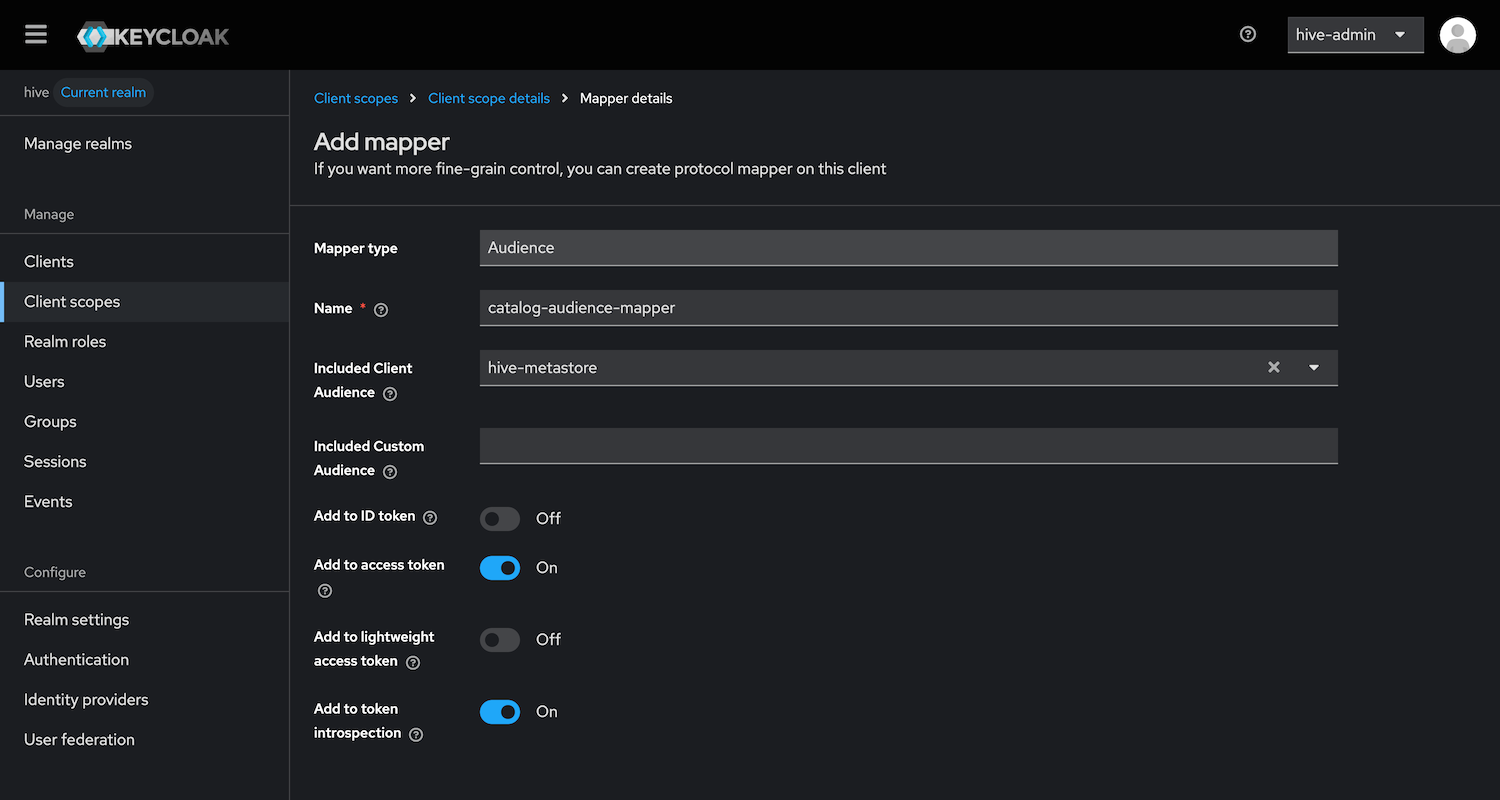Open Realm settings in sidebar
The width and height of the screenshot is (1500, 800).
pyautogui.click(x=76, y=620)
